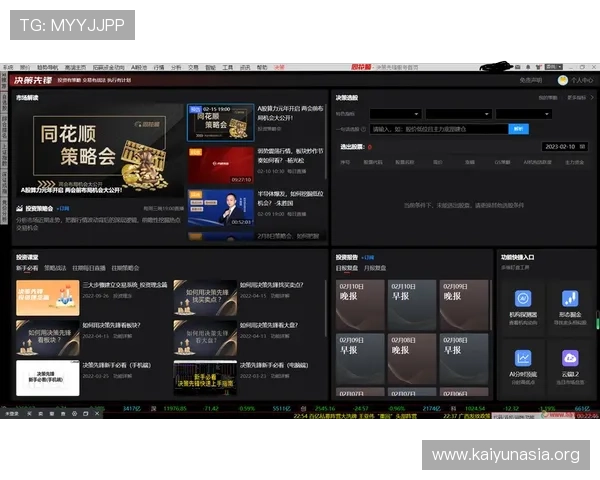Image resolution: width=600 pixels, height=480 pixels.
Task: Open 个人中心 link
Action: click(582, 80)
